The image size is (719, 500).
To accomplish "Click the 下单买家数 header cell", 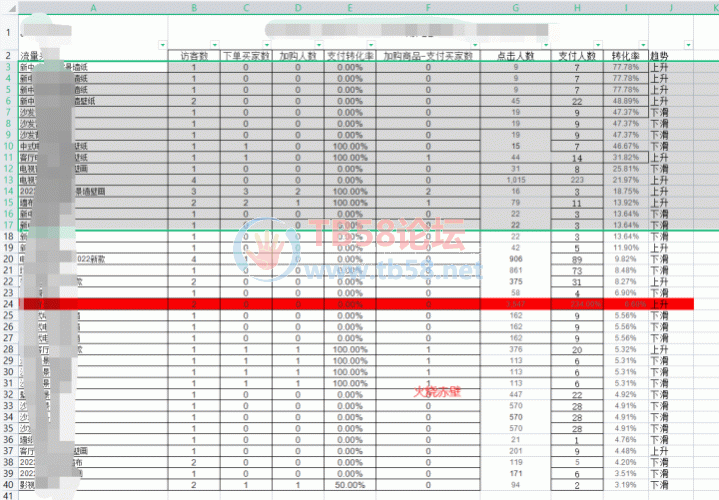I will click(x=245, y=56).
